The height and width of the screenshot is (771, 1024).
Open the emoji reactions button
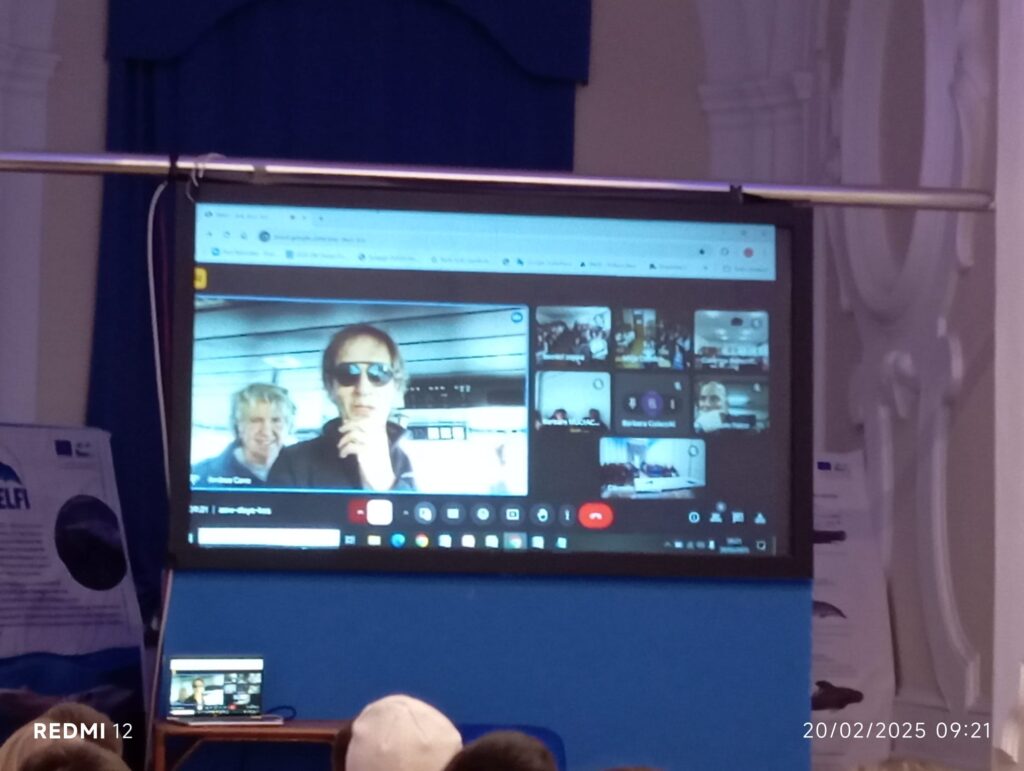click(483, 514)
